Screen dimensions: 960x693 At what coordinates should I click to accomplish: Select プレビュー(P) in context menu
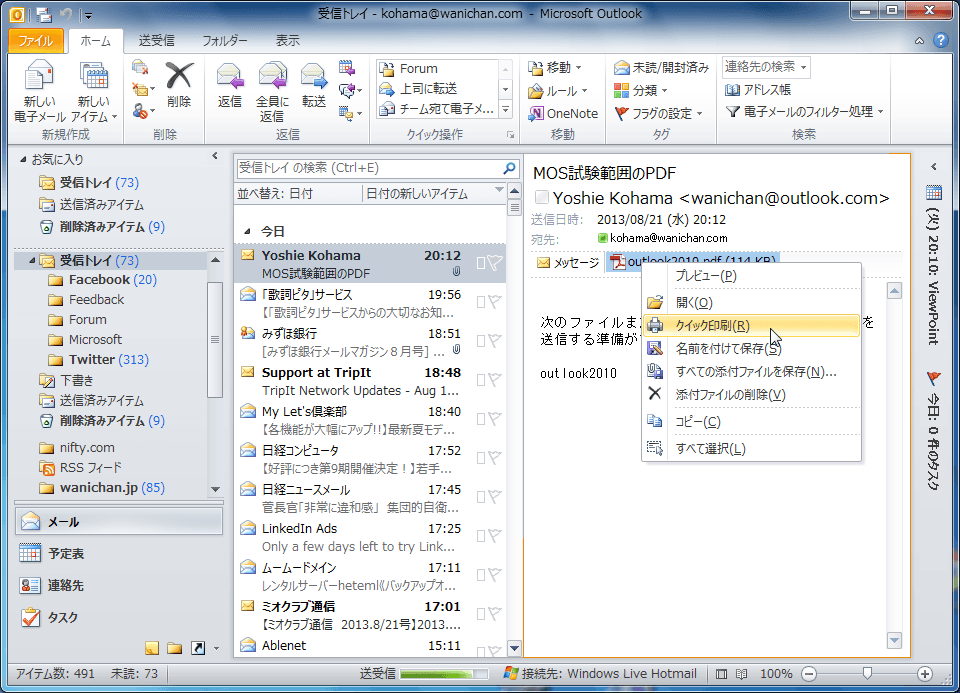click(x=751, y=276)
